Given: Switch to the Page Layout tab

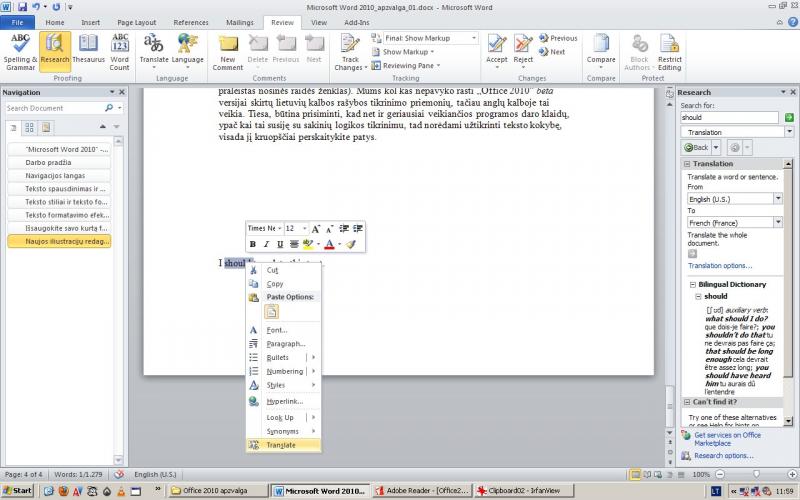Looking at the screenshot, I should pos(137,22).
